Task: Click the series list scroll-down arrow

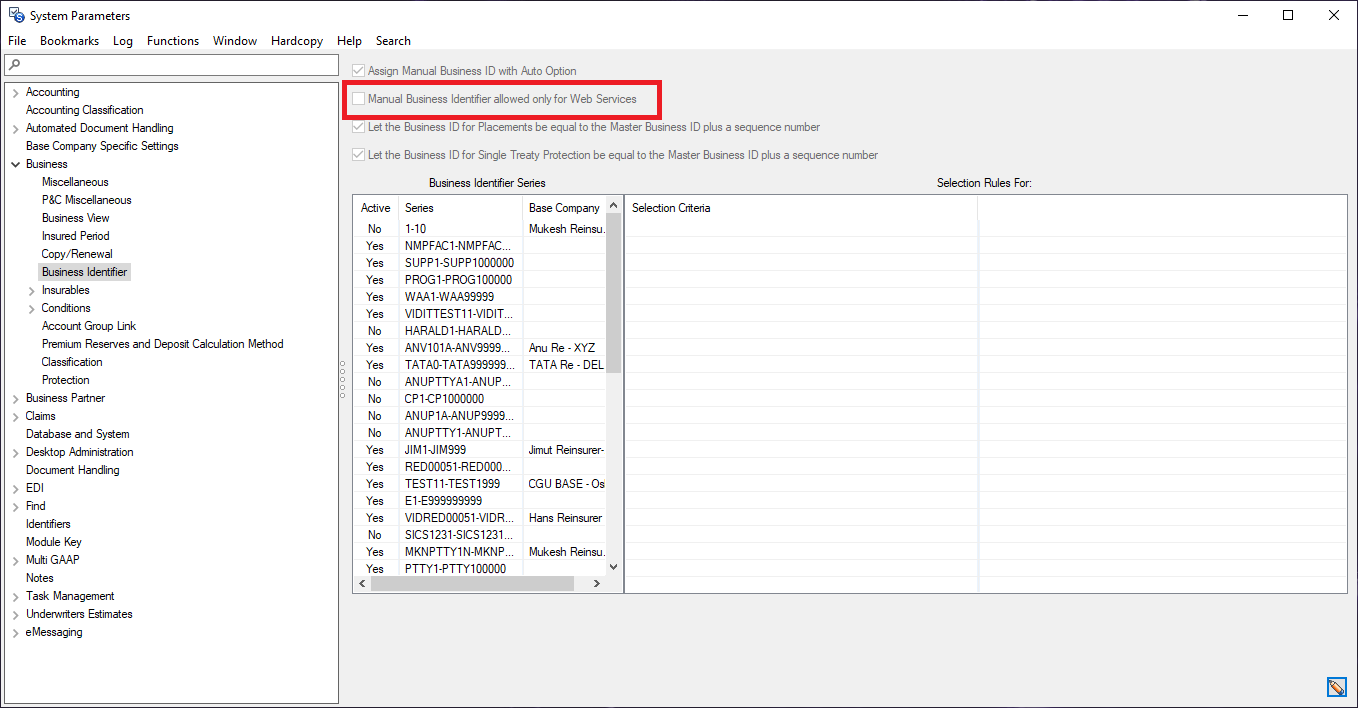Action: tap(613, 566)
